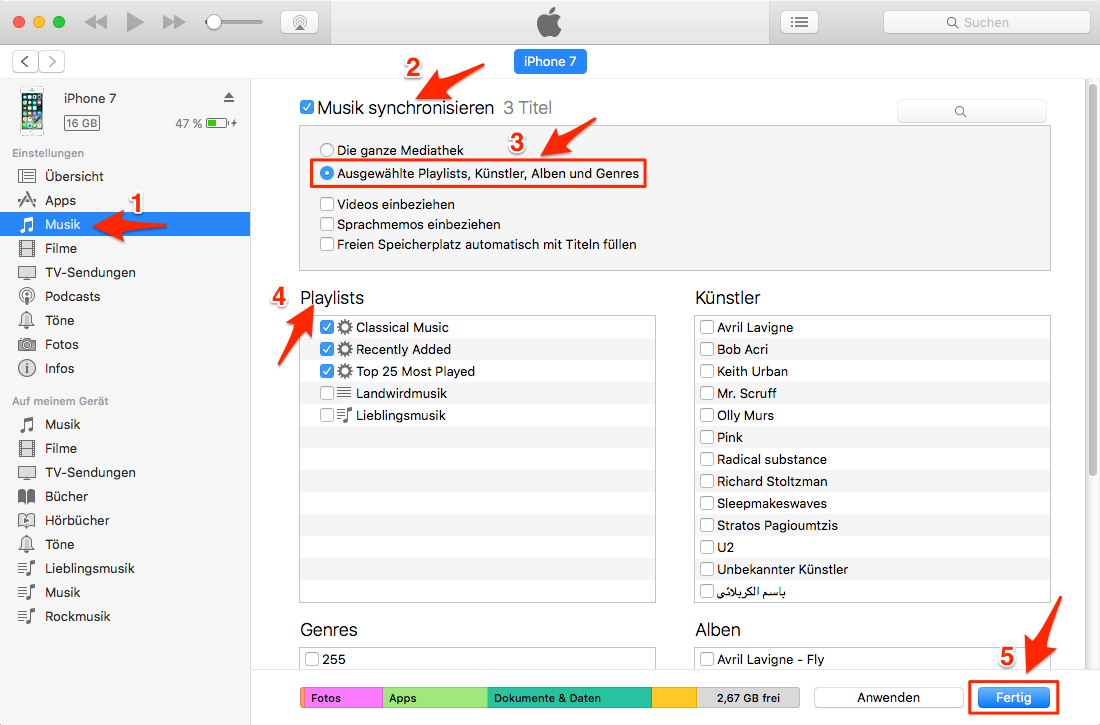Select Musik under Einstellungen
1100x725 pixels.
pos(125,224)
